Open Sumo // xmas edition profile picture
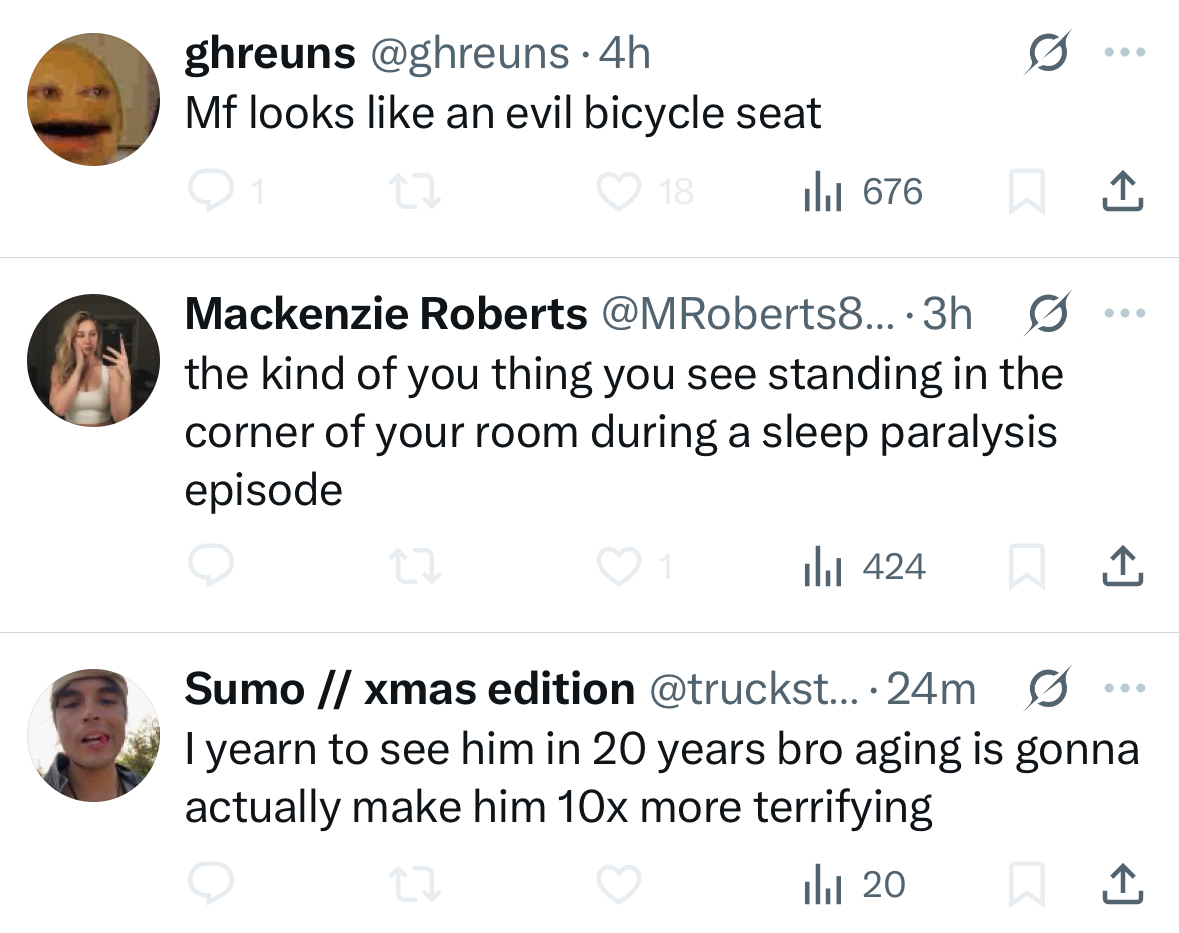1179x933 pixels. point(93,735)
